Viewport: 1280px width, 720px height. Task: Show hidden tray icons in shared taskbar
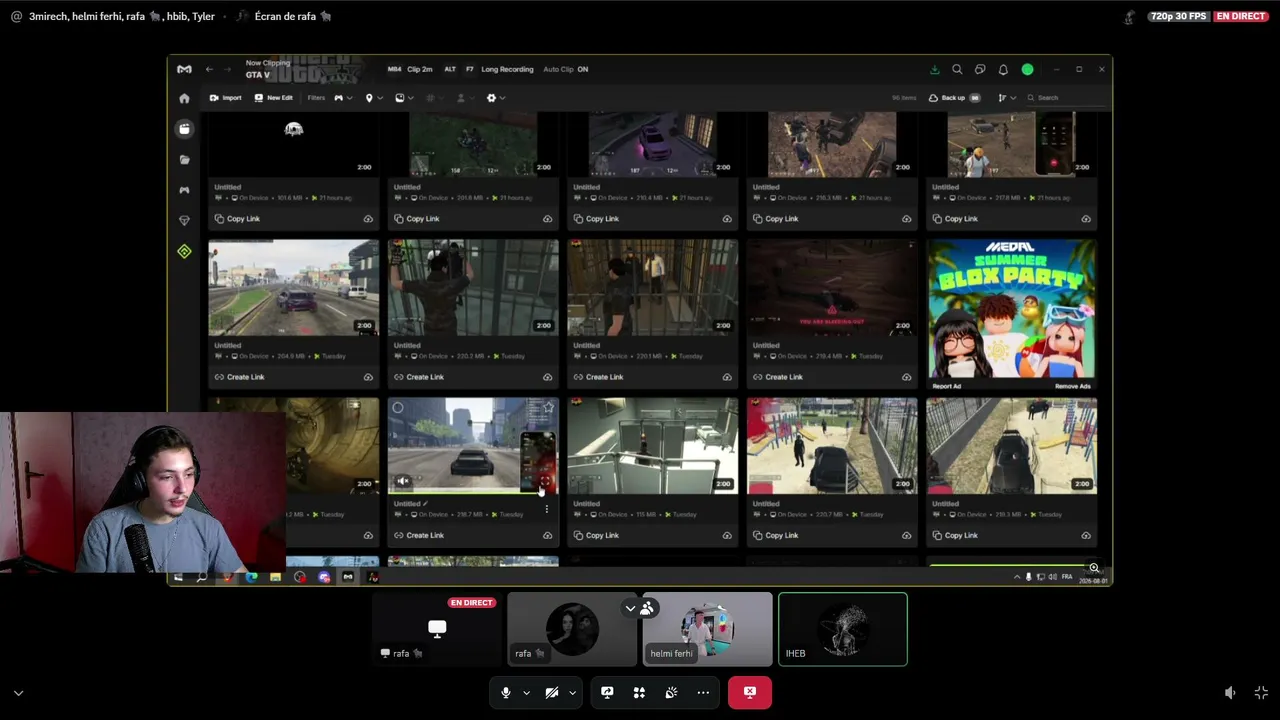[x=1017, y=577]
